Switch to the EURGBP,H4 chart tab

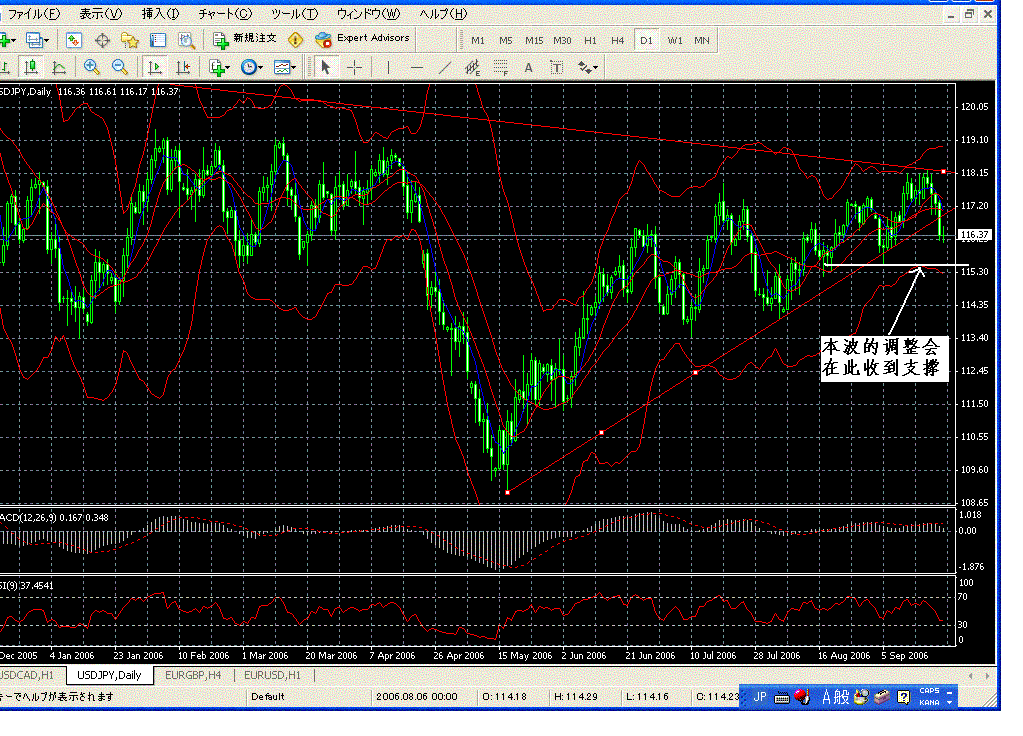[193, 675]
